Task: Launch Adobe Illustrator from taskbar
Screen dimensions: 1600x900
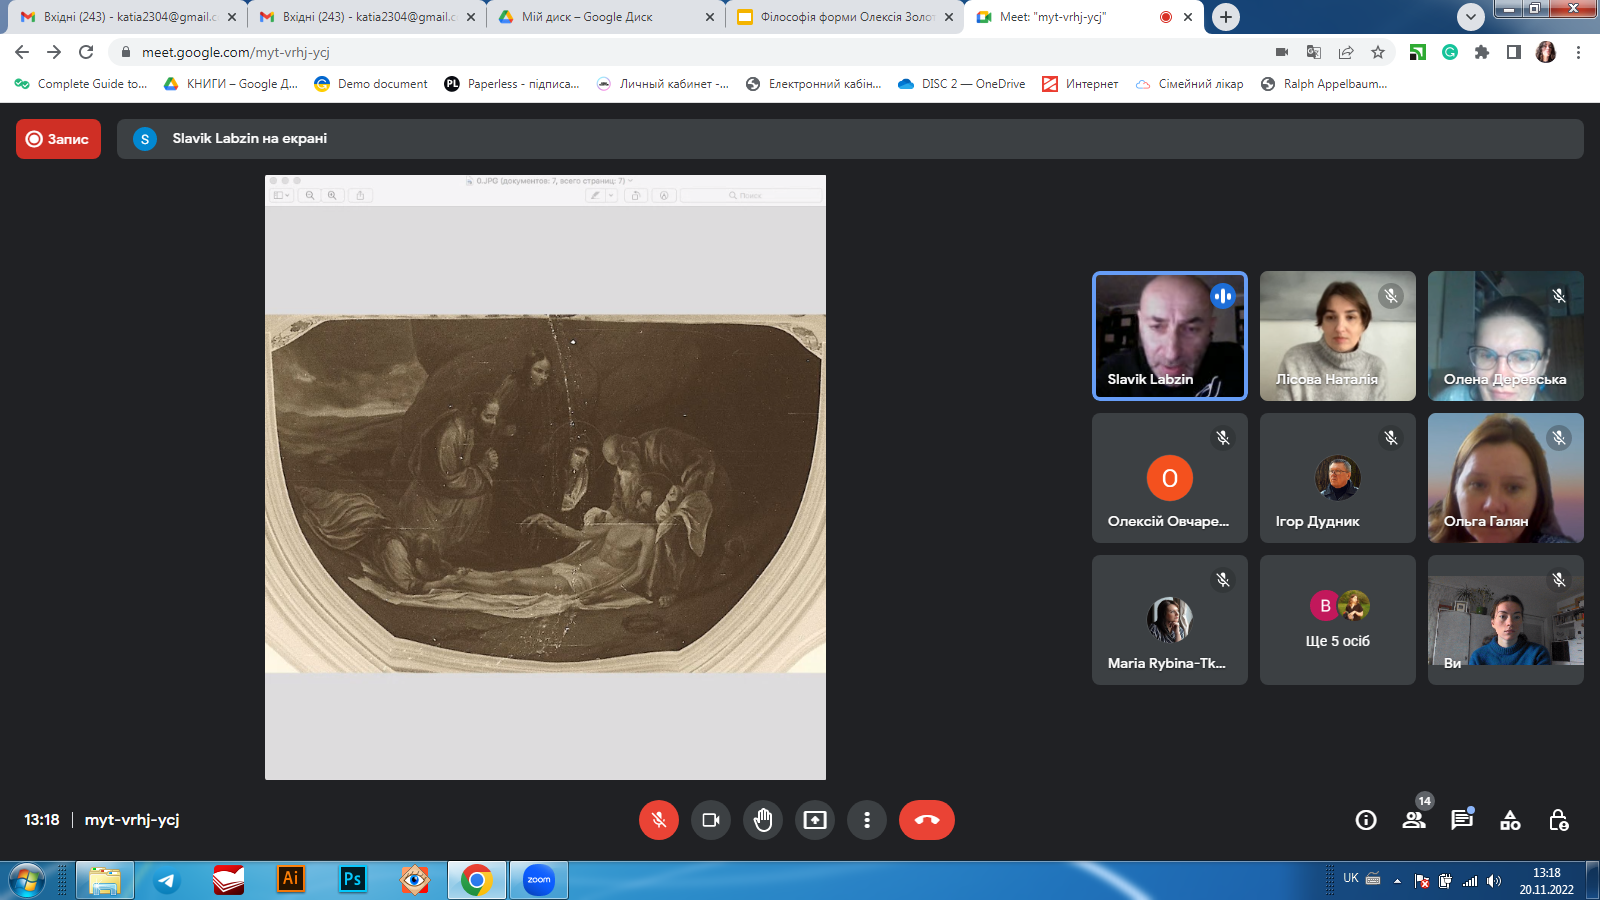Action: [x=290, y=880]
